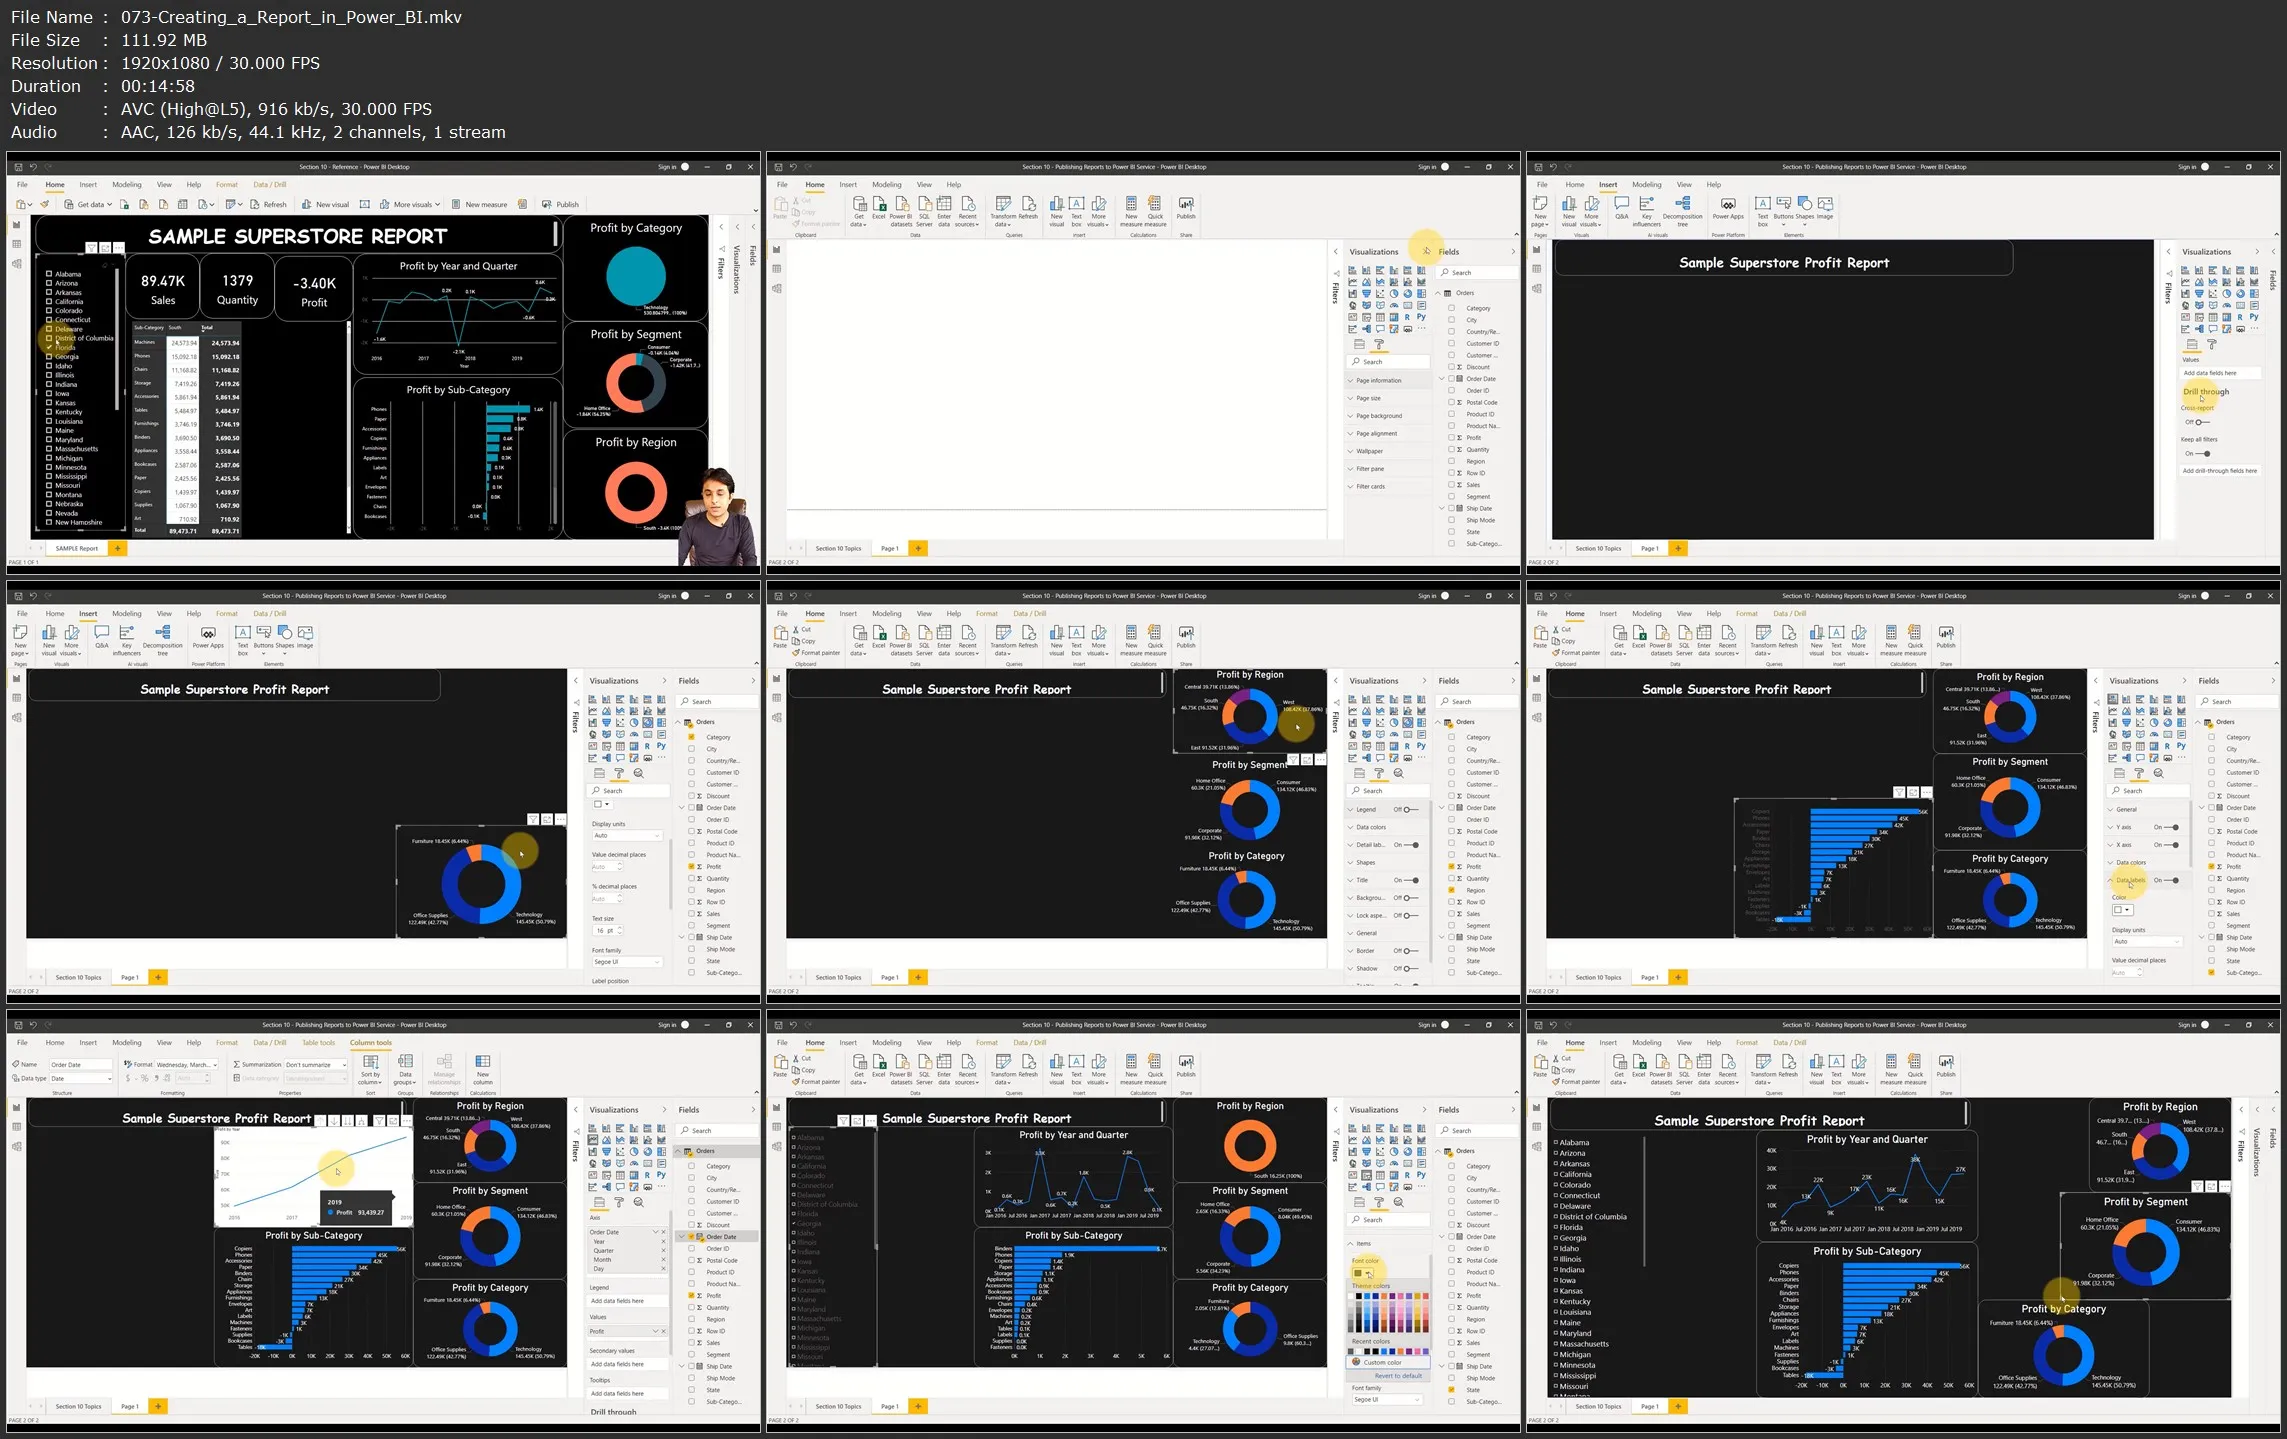Open Get data dropdown in the Reference window
The height and width of the screenshot is (1439, 2287).
89,204
